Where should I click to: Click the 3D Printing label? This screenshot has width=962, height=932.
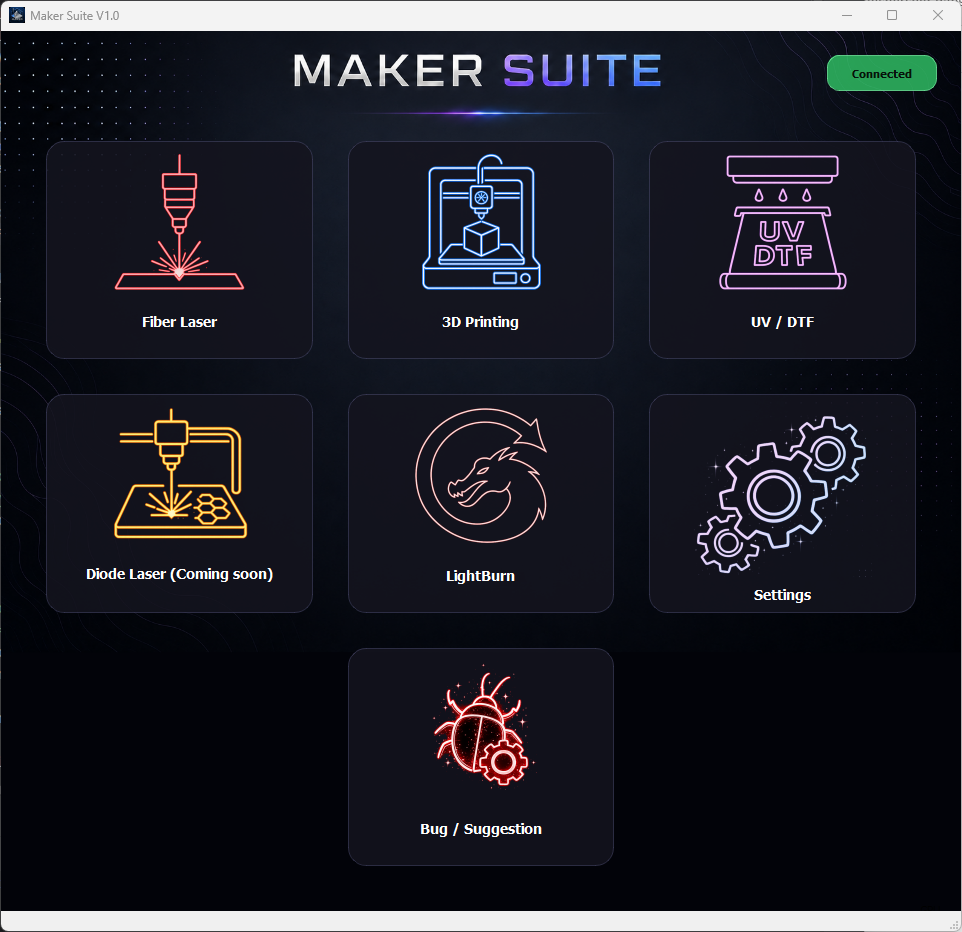(x=480, y=322)
